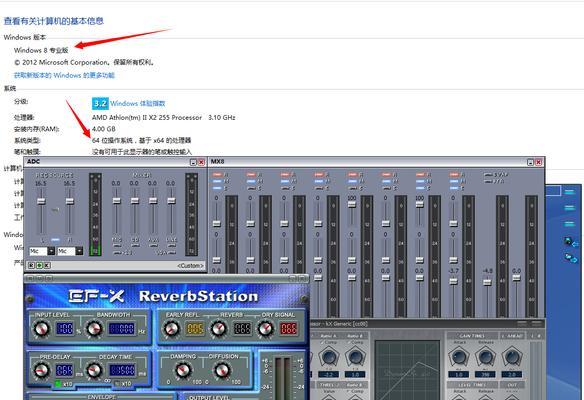
Task: Toggle the x10 button under Decay Time
Action: tap(117, 383)
